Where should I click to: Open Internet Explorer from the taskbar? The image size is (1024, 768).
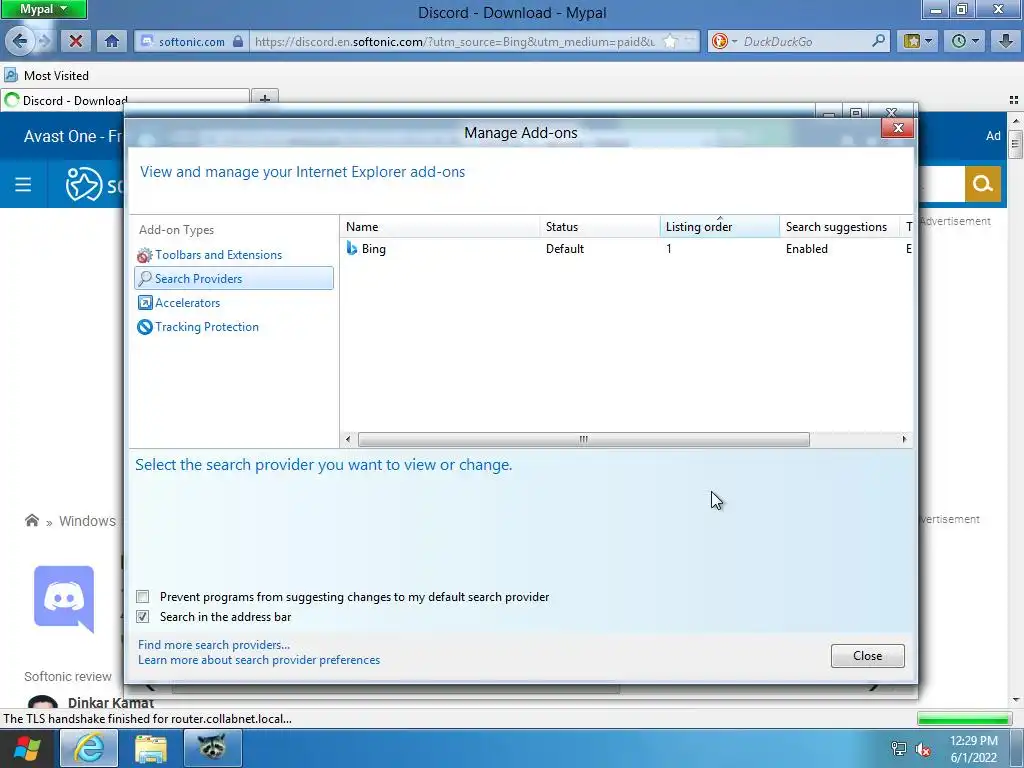(x=89, y=748)
